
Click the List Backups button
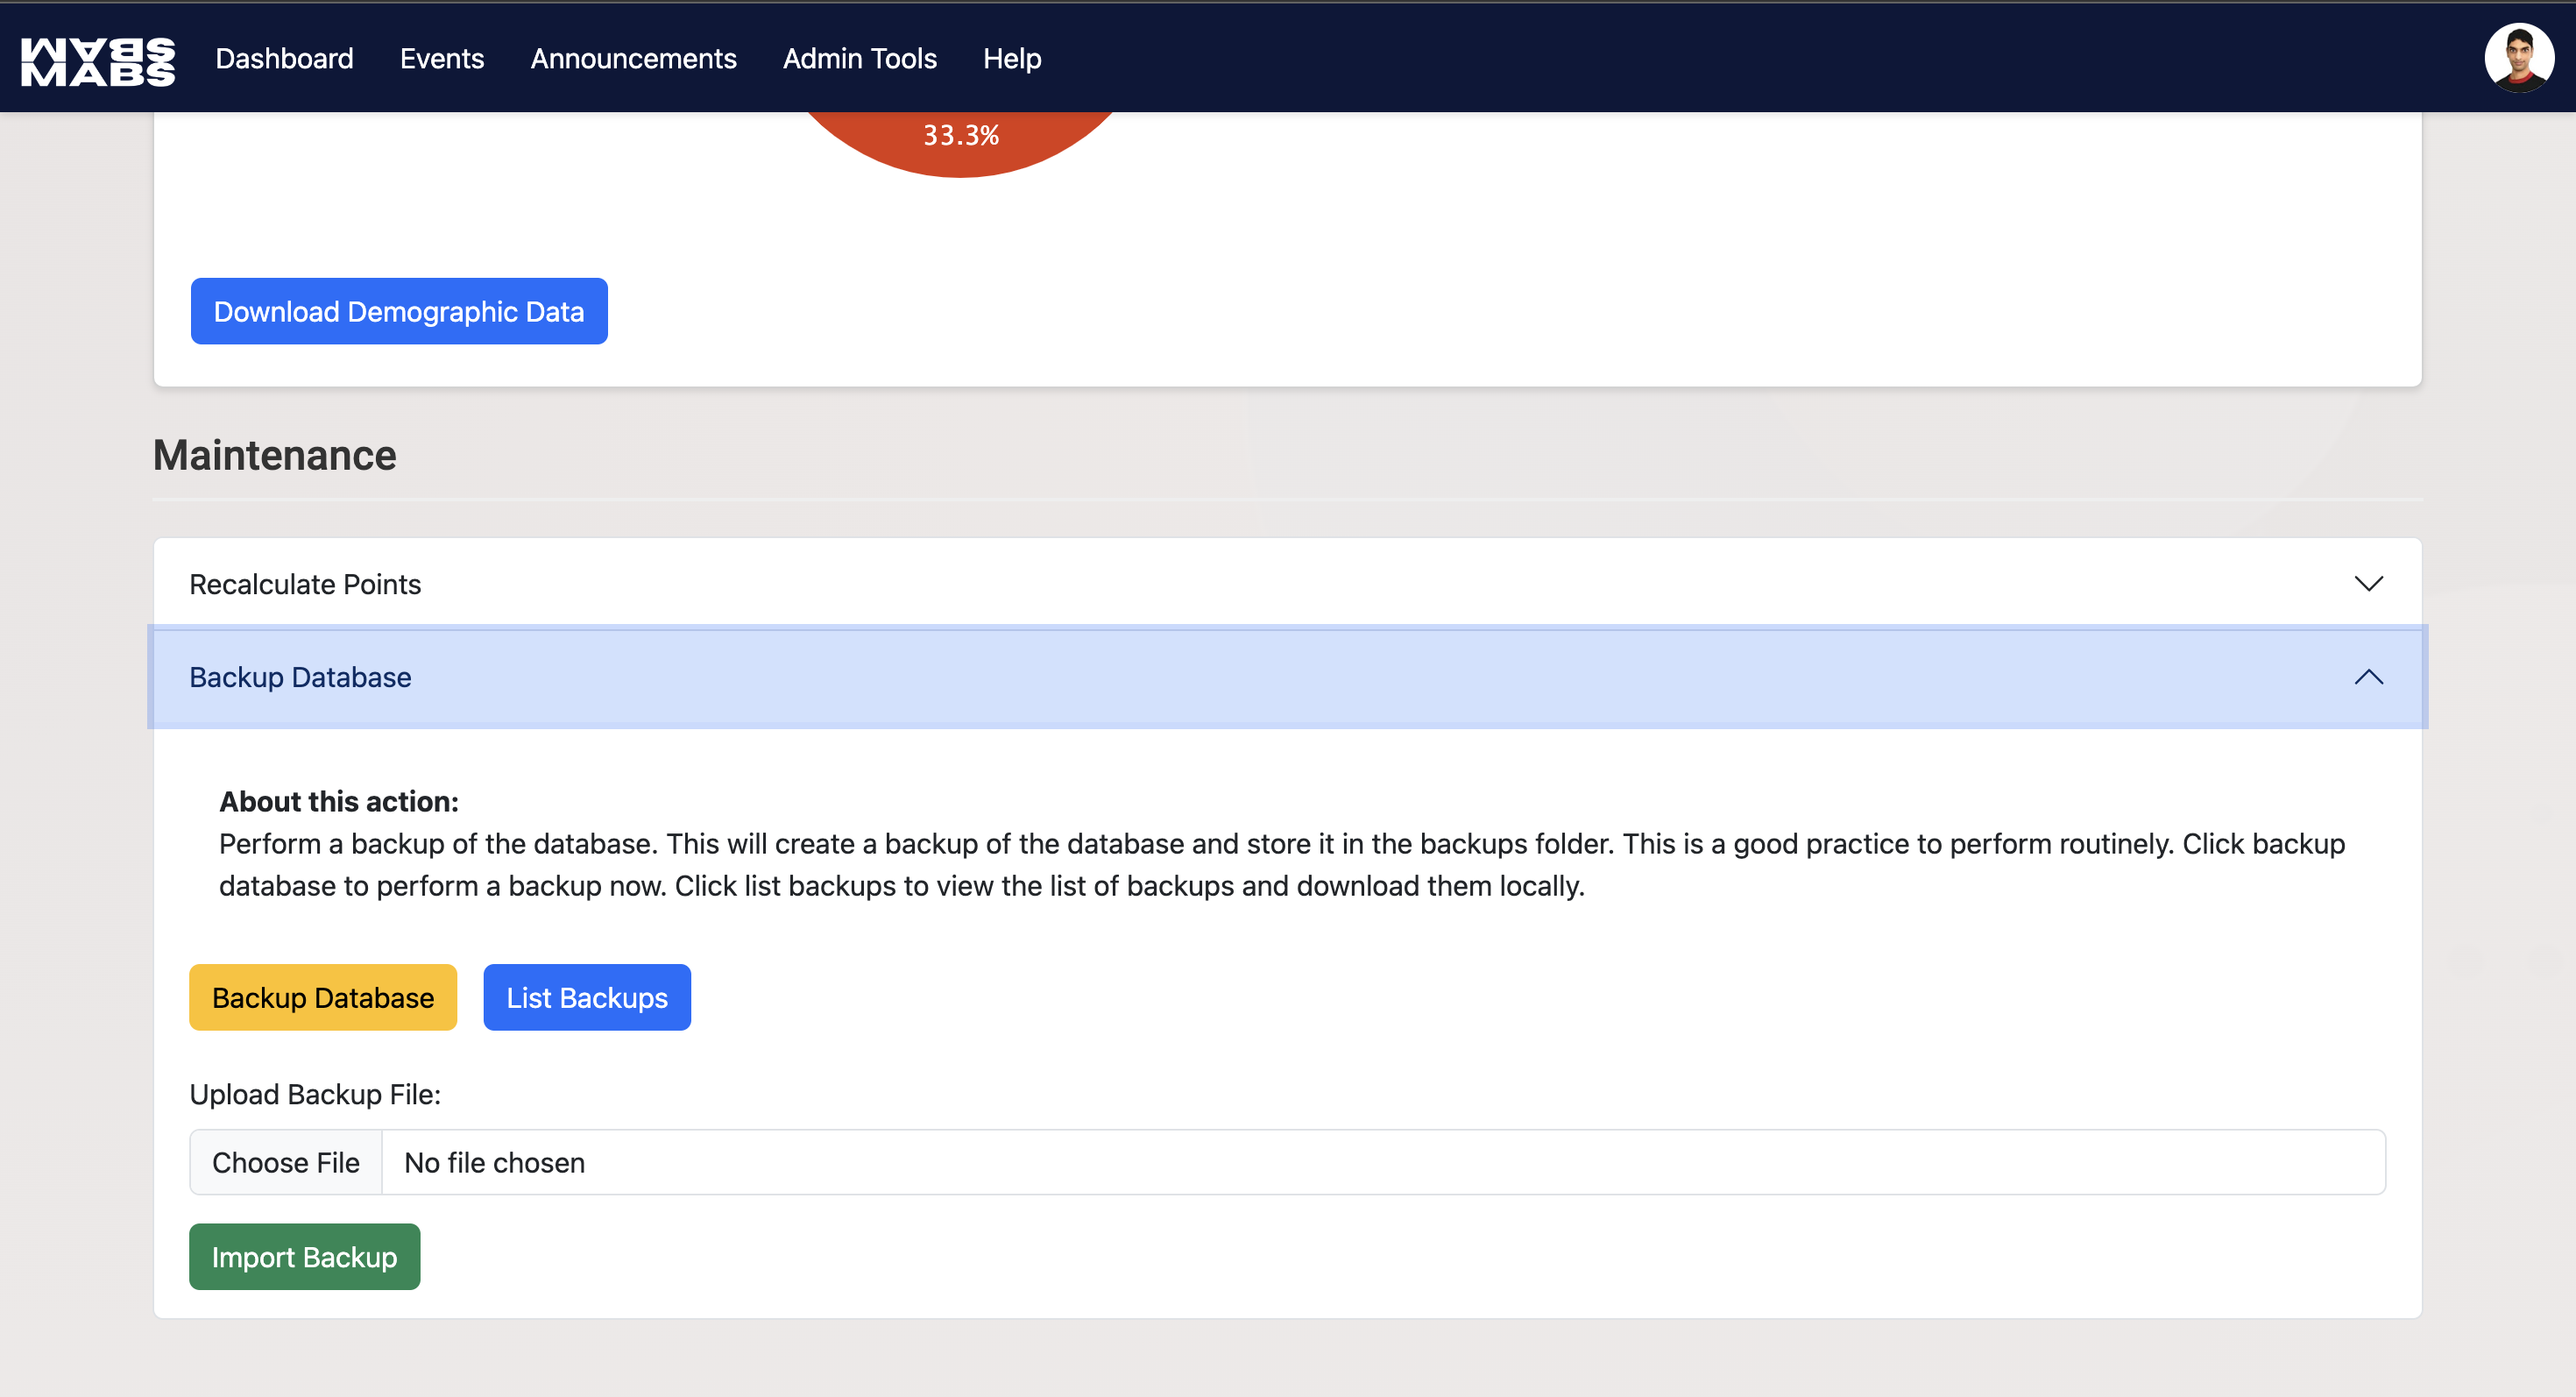point(586,997)
